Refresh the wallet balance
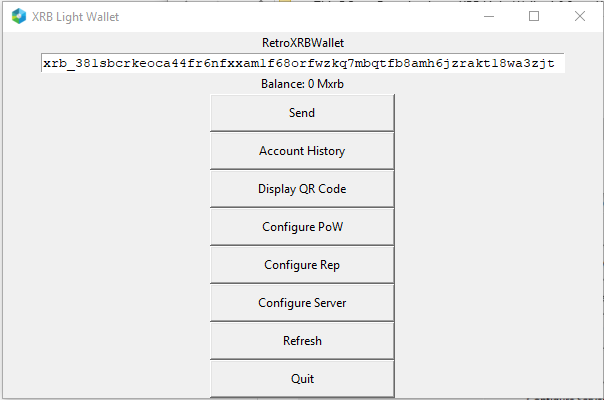This screenshot has height=400, width=604. click(x=302, y=341)
